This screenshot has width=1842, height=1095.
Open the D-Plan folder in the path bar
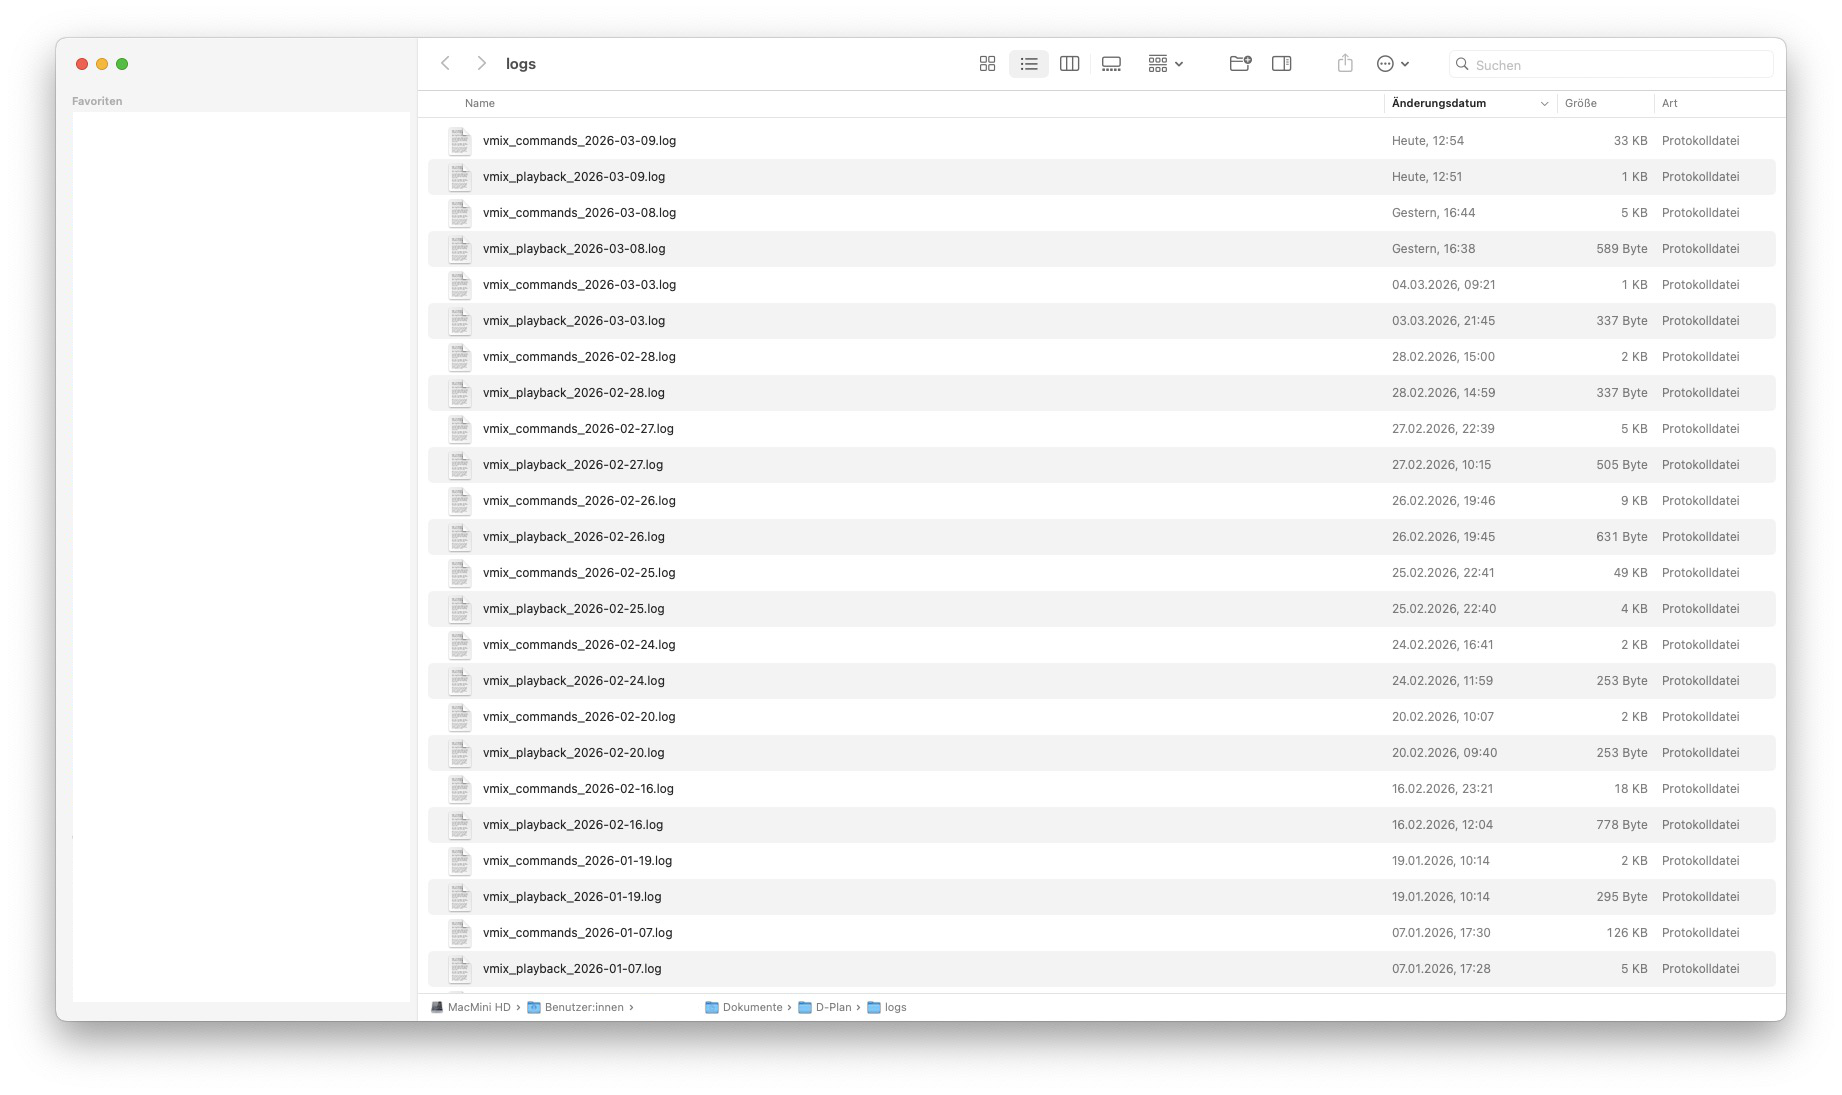[831, 1007]
